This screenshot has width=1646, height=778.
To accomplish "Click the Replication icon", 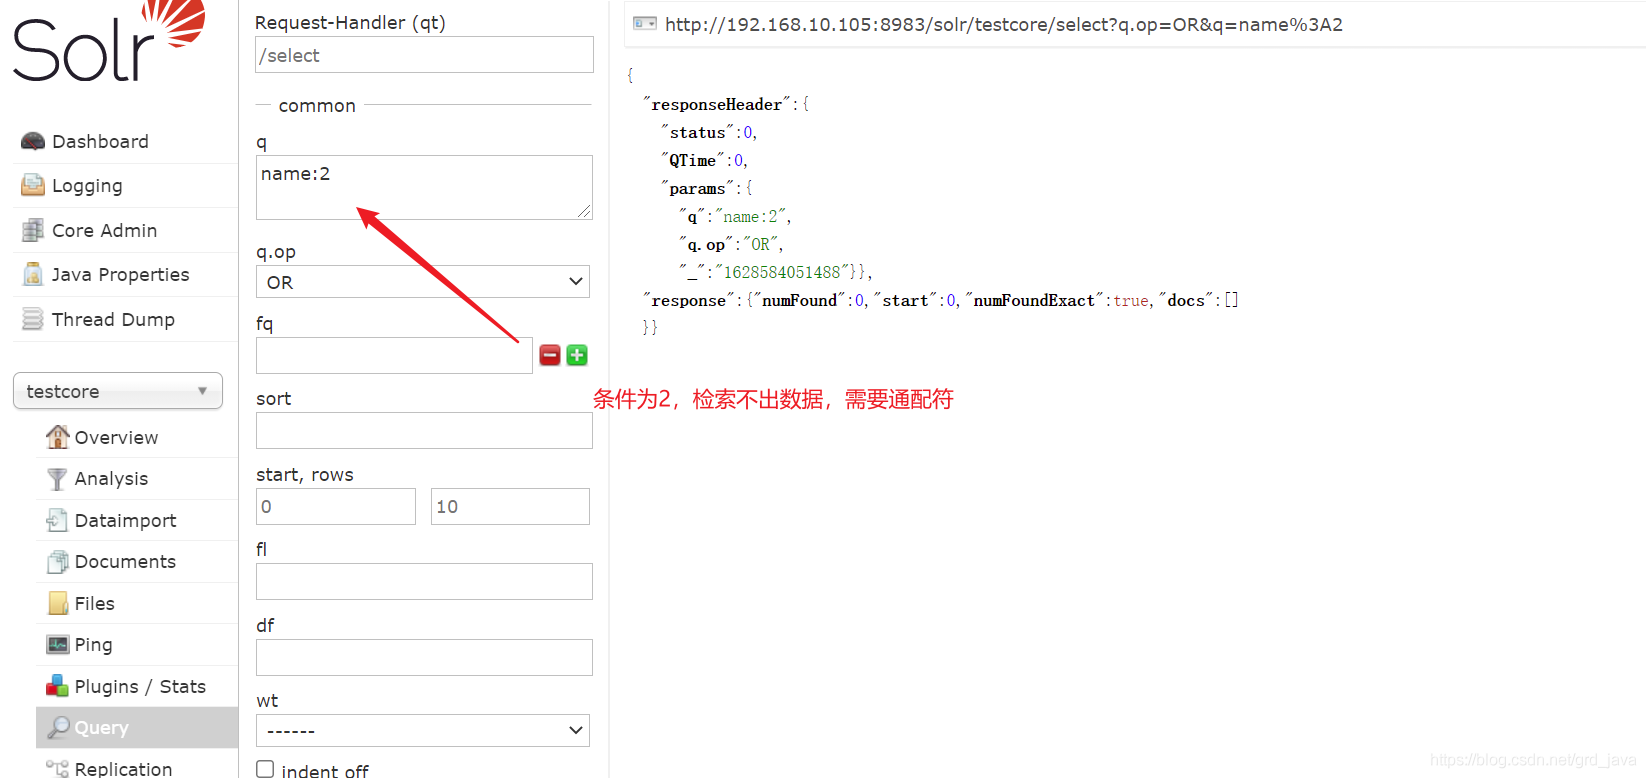I will tap(58, 768).
